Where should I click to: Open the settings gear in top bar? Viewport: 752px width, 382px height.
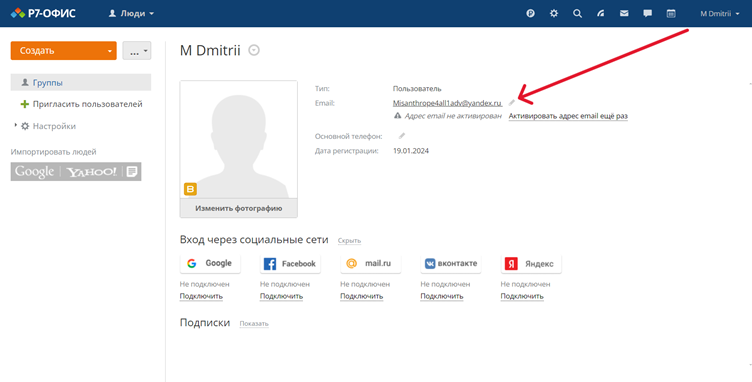pyautogui.click(x=554, y=13)
